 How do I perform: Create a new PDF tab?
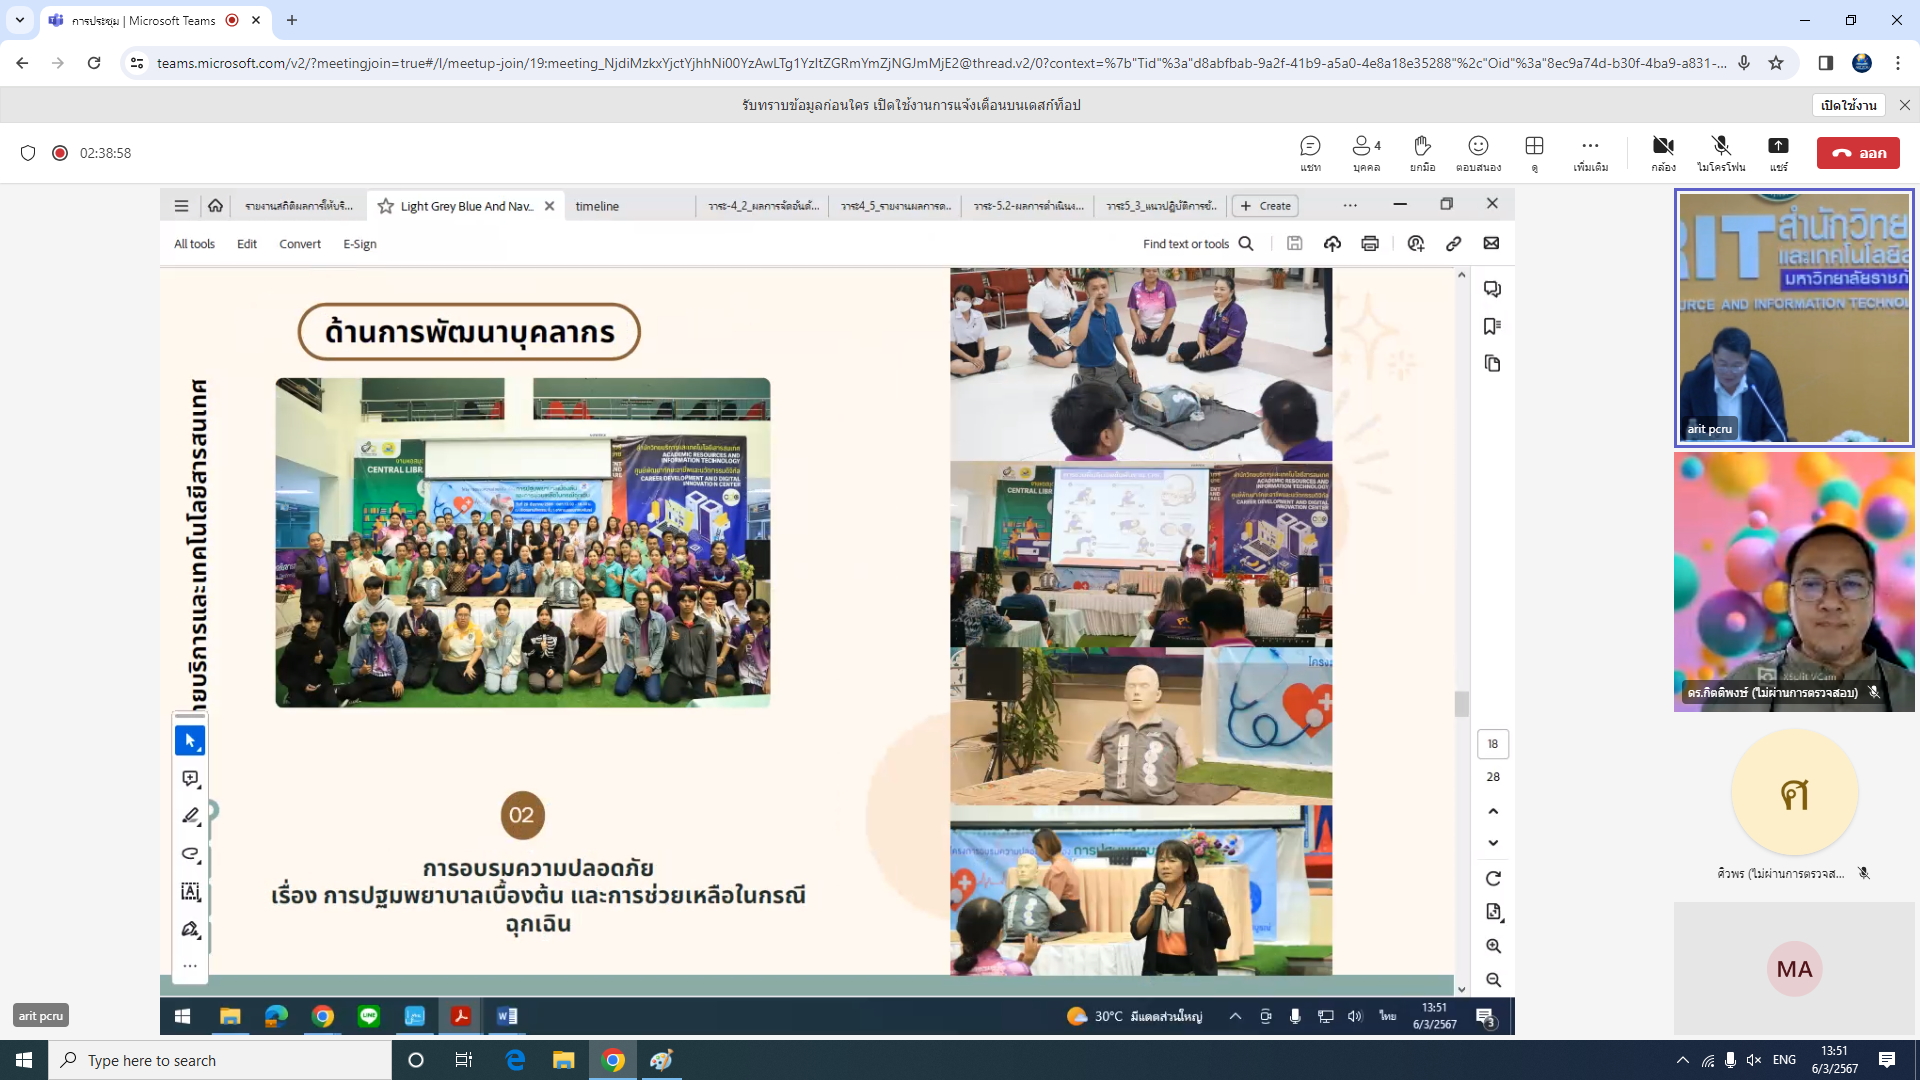click(x=1265, y=206)
